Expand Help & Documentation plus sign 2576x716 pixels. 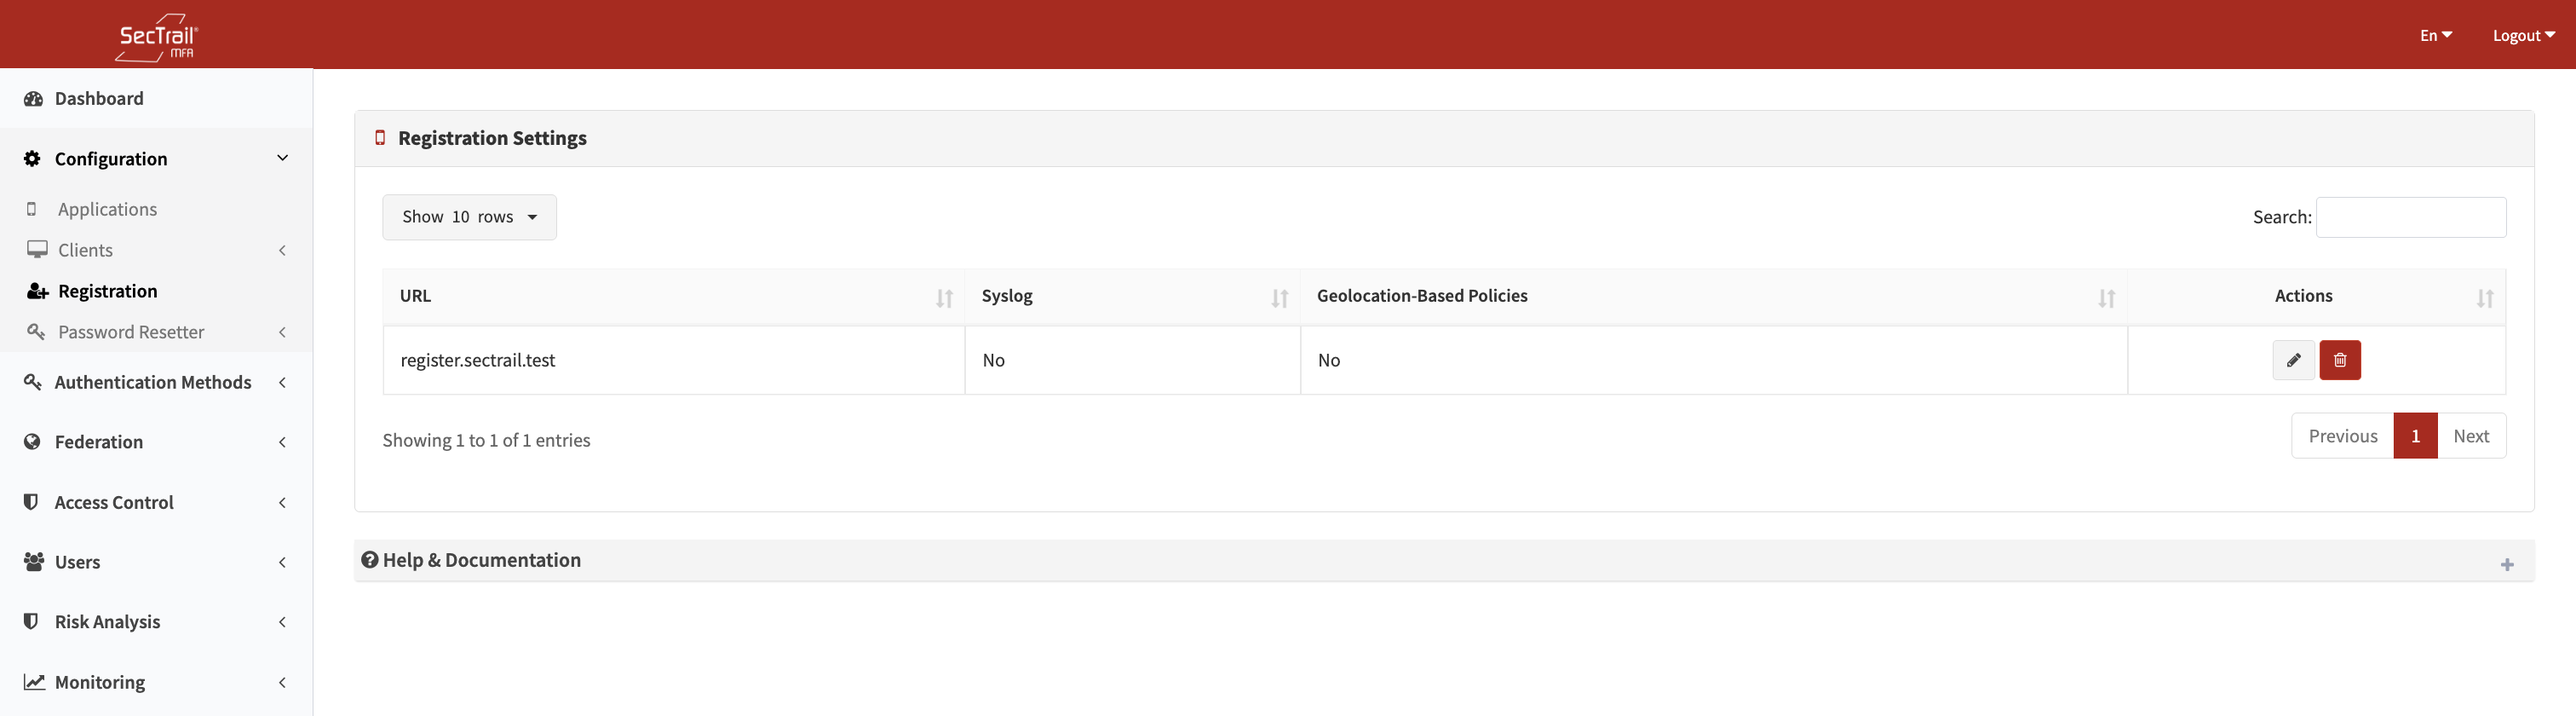(x=2506, y=565)
